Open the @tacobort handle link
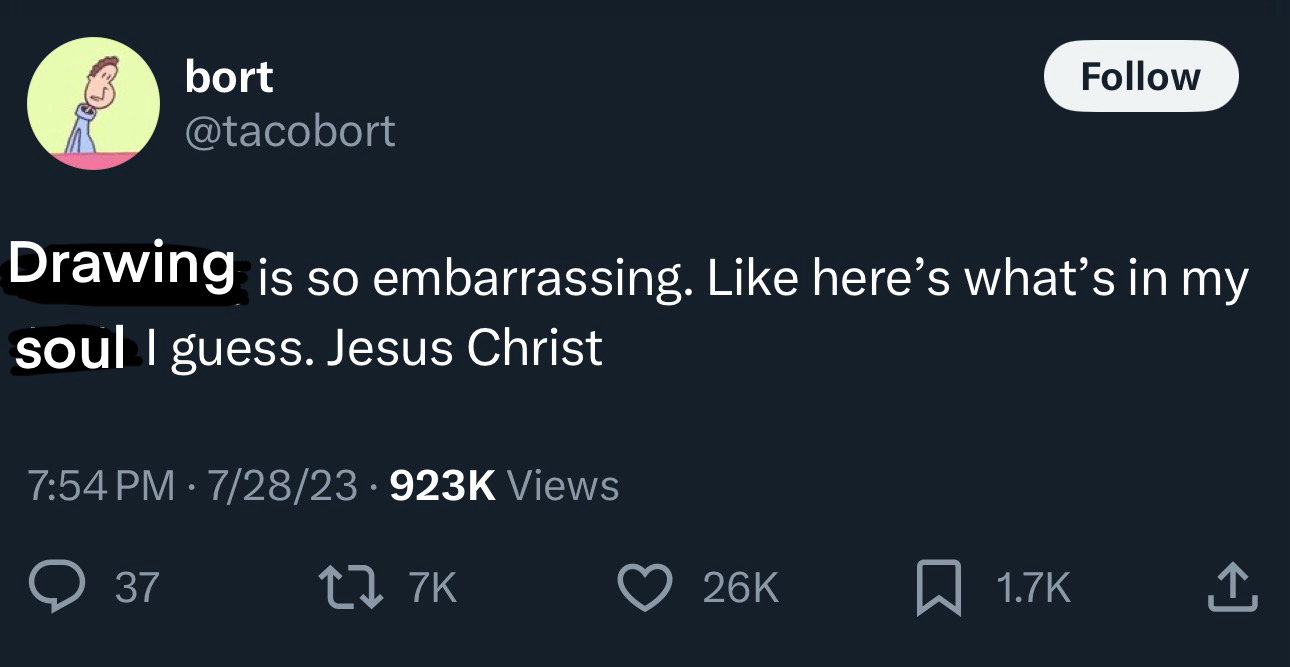 pyautogui.click(x=290, y=130)
